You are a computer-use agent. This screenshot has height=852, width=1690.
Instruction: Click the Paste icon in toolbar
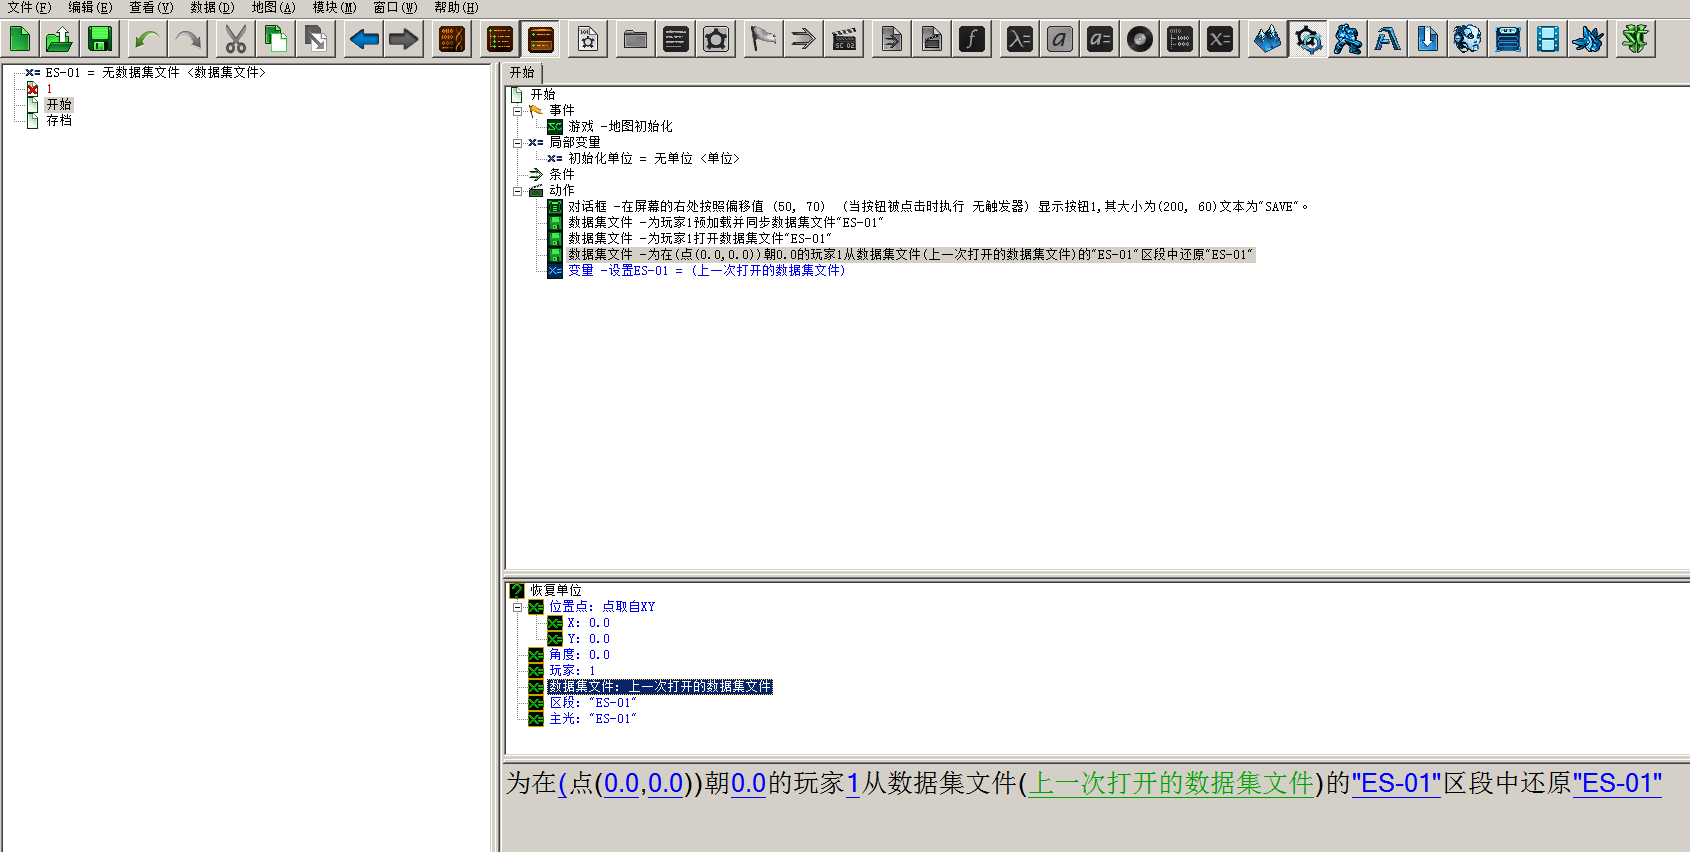click(316, 39)
